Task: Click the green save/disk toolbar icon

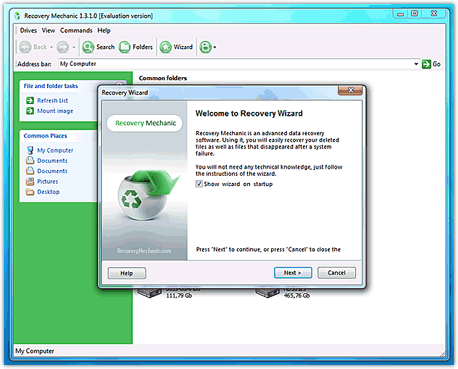Action: pos(206,47)
